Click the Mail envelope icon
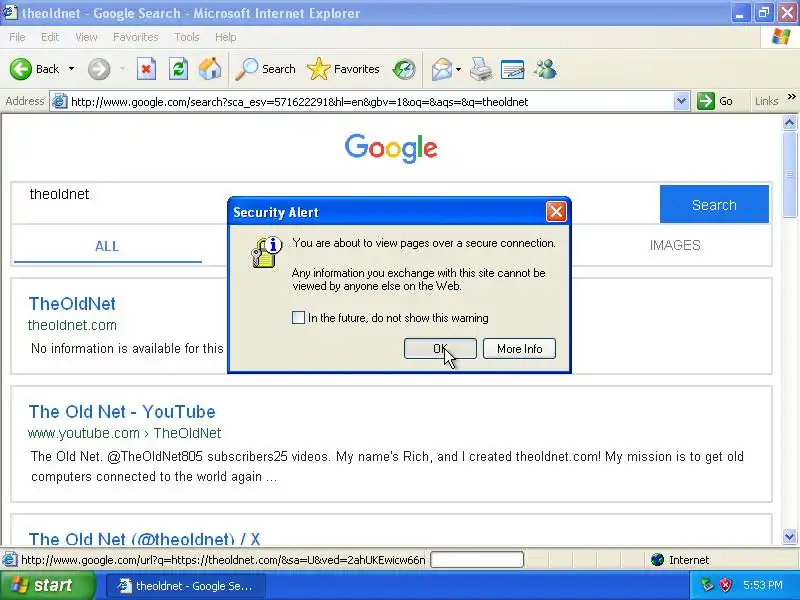The image size is (800, 600). pyautogui.click(x=442, y=69)
